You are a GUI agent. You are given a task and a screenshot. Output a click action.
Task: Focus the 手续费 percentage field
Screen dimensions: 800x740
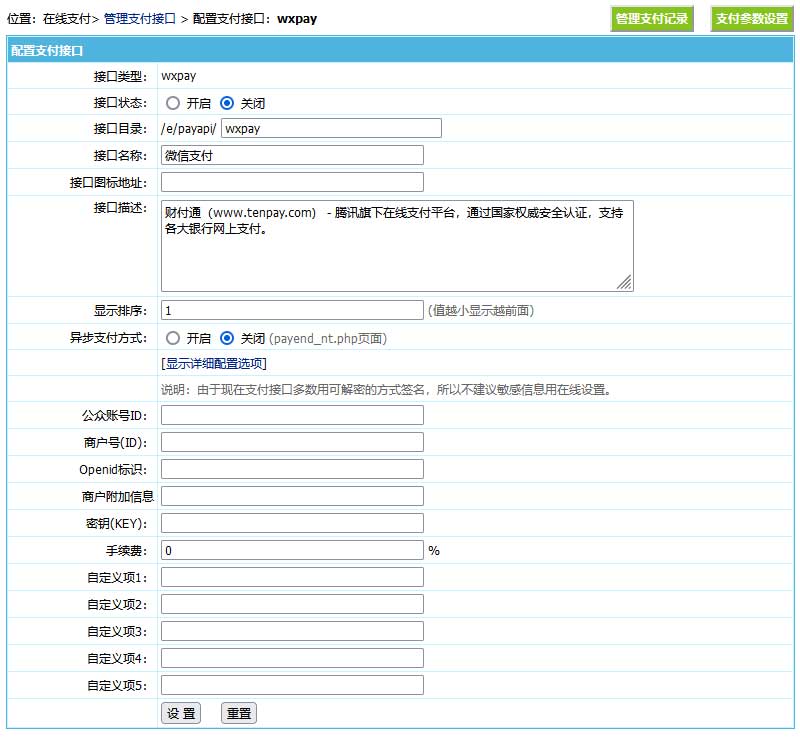292,550
